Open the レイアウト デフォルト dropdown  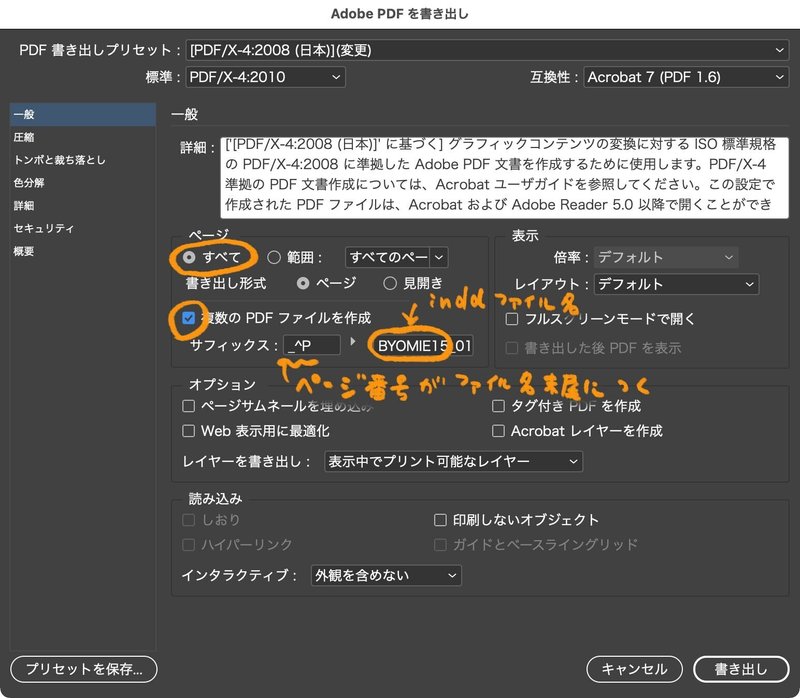click(x=676, y=284)
